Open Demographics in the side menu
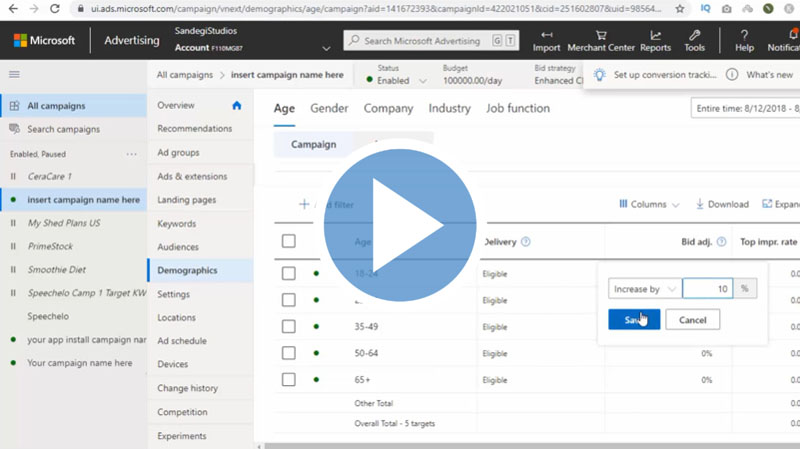This screenshot has height=449, width=800. click(201, 270)
